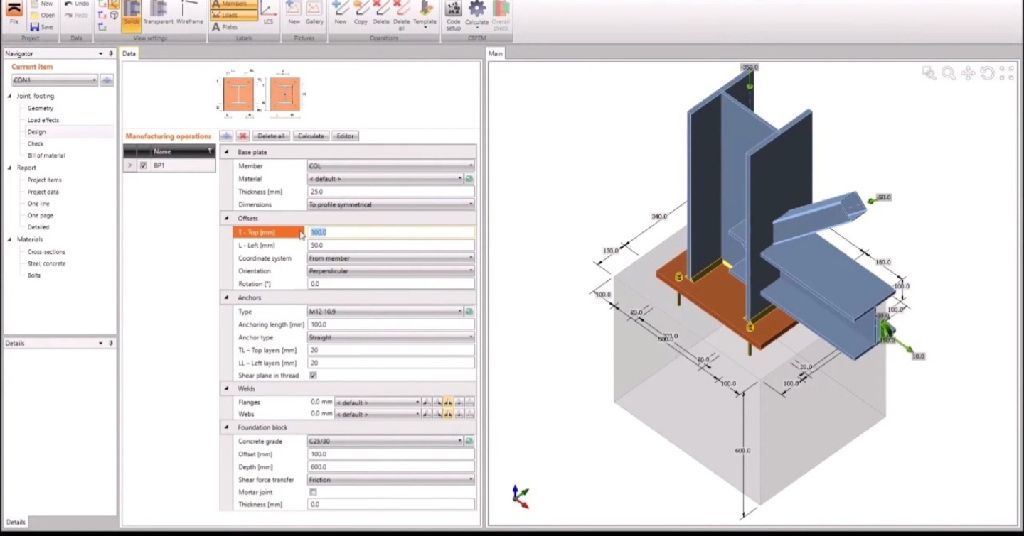The image size is (1024, 536).
Task: Uncheck the BP1 operation checkbox
Action: point(144,165)
